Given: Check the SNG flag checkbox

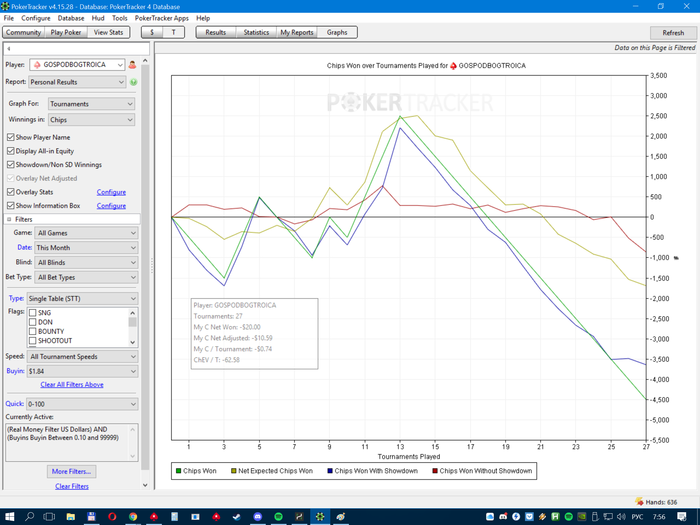Looking at the screenshot, I should pos(33,313).
